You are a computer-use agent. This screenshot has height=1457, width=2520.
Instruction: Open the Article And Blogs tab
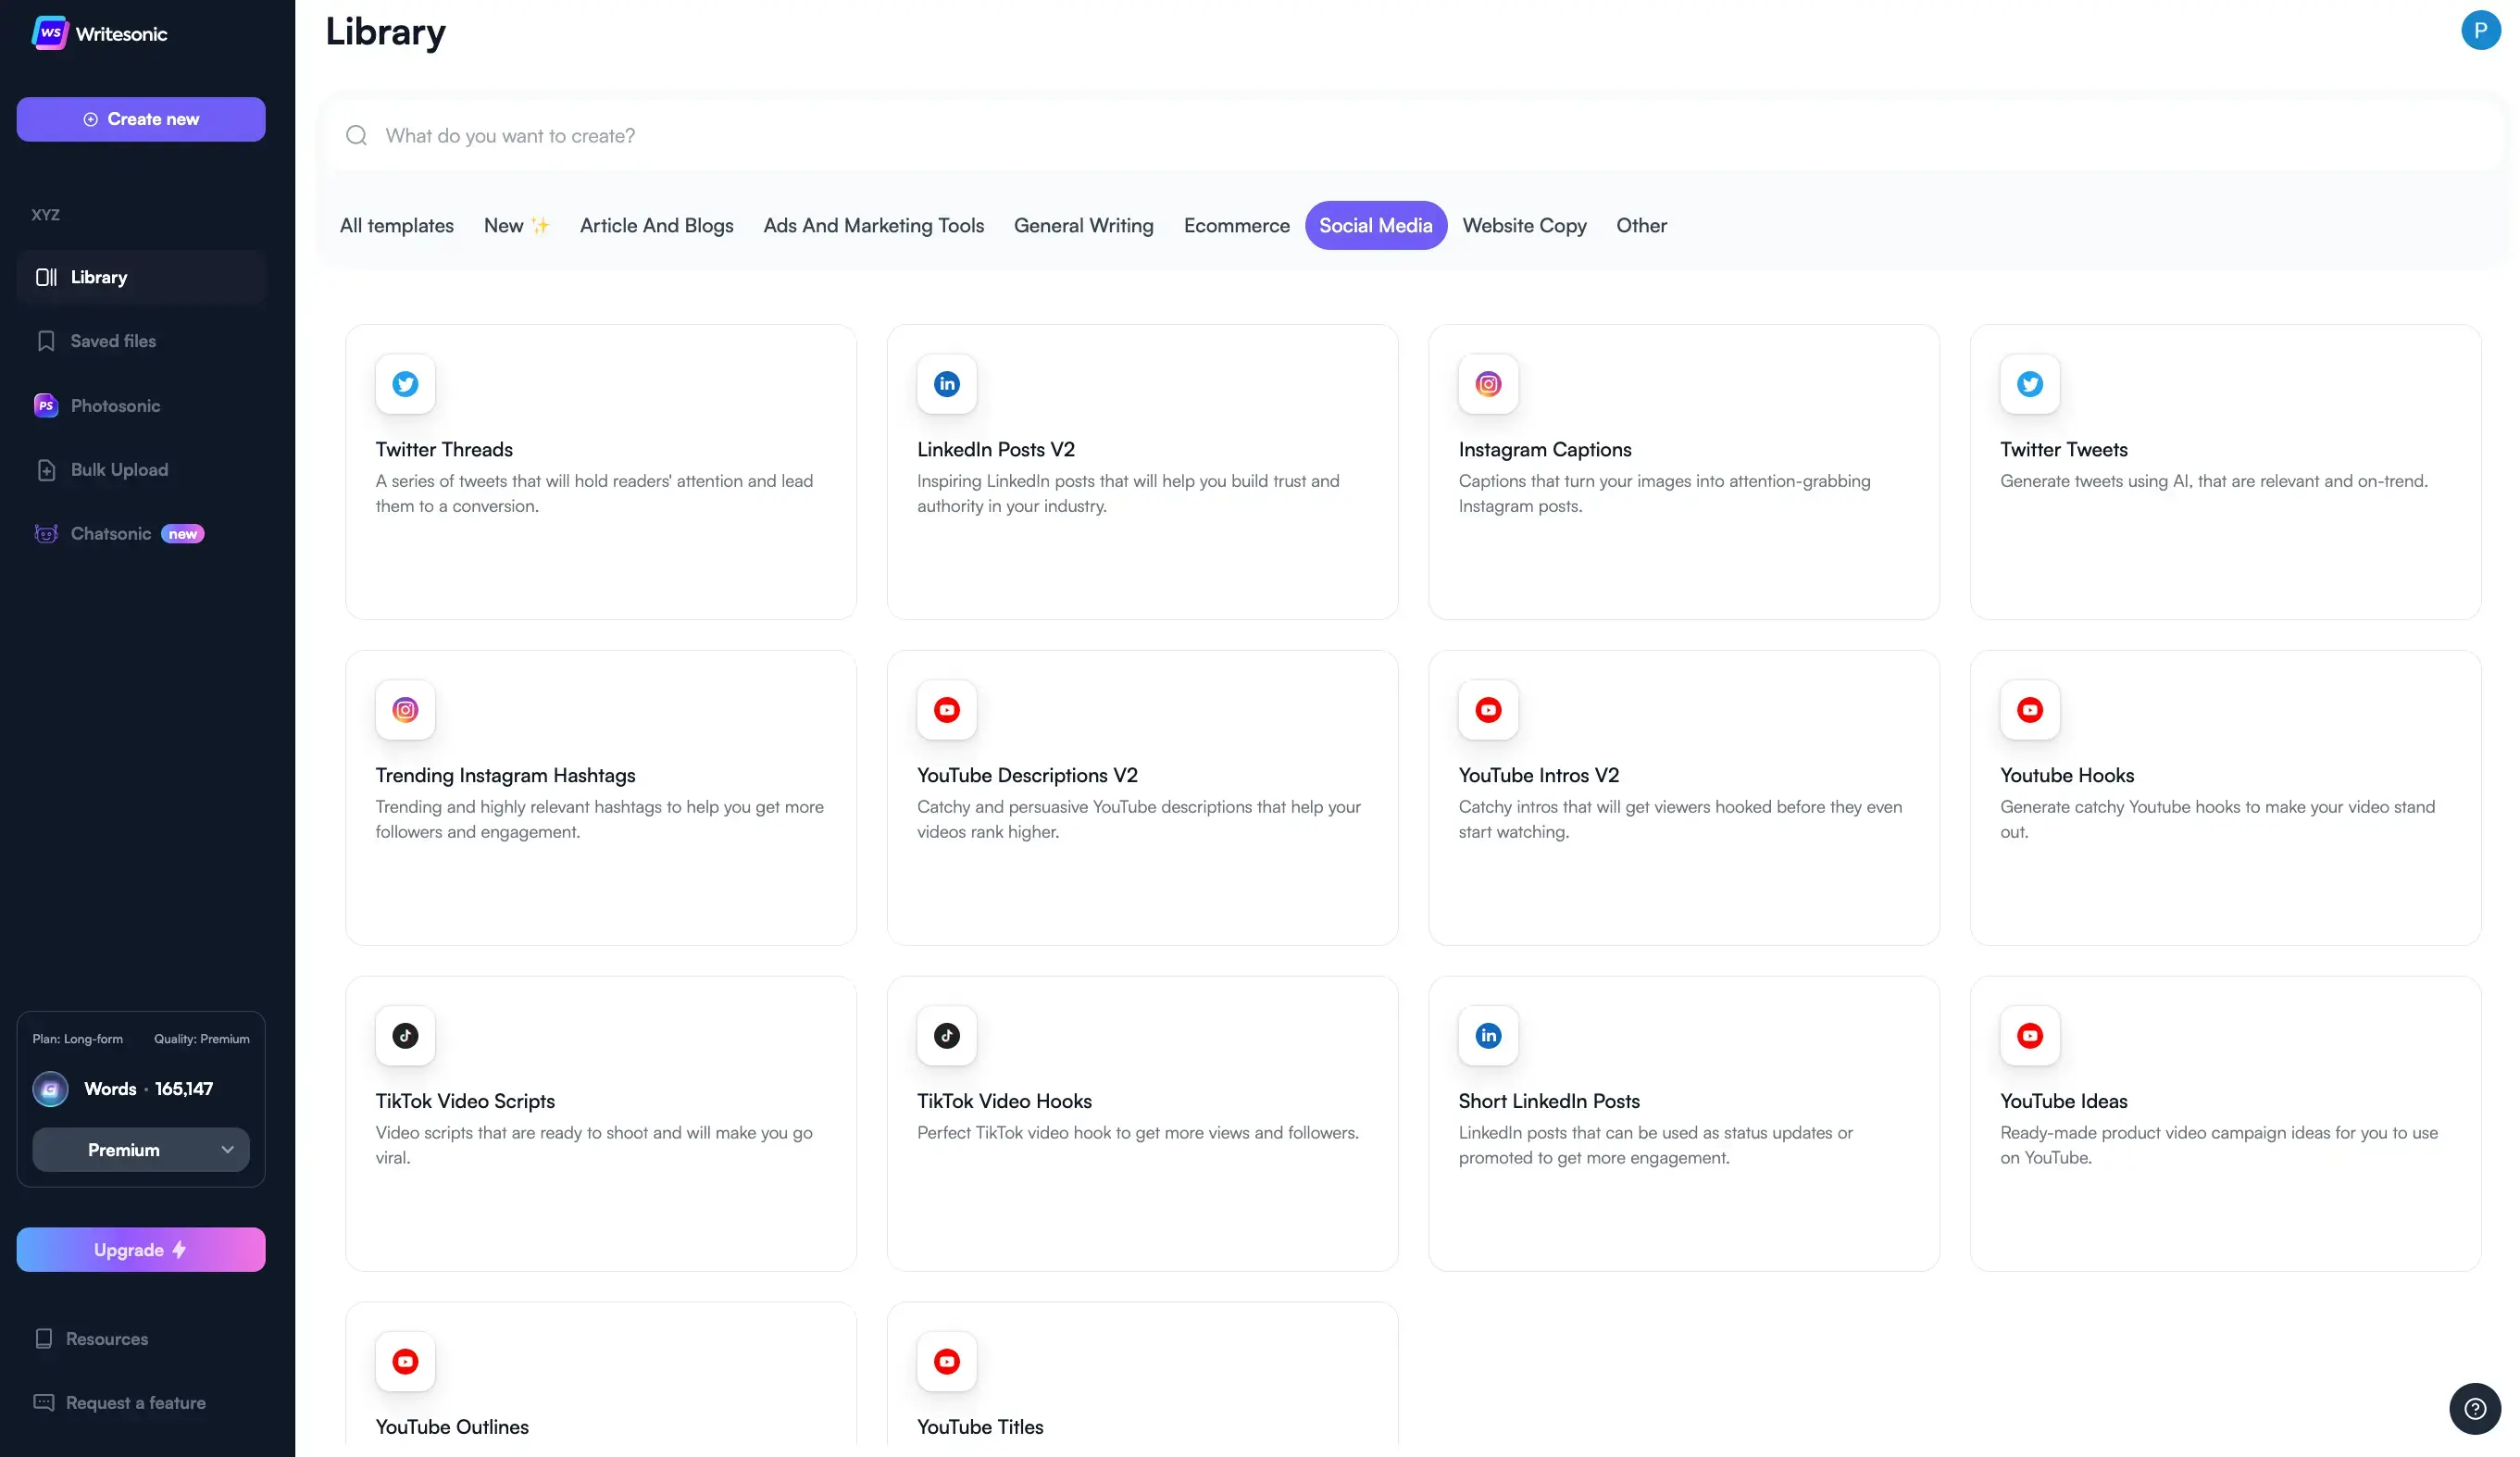tap(656, 226)
